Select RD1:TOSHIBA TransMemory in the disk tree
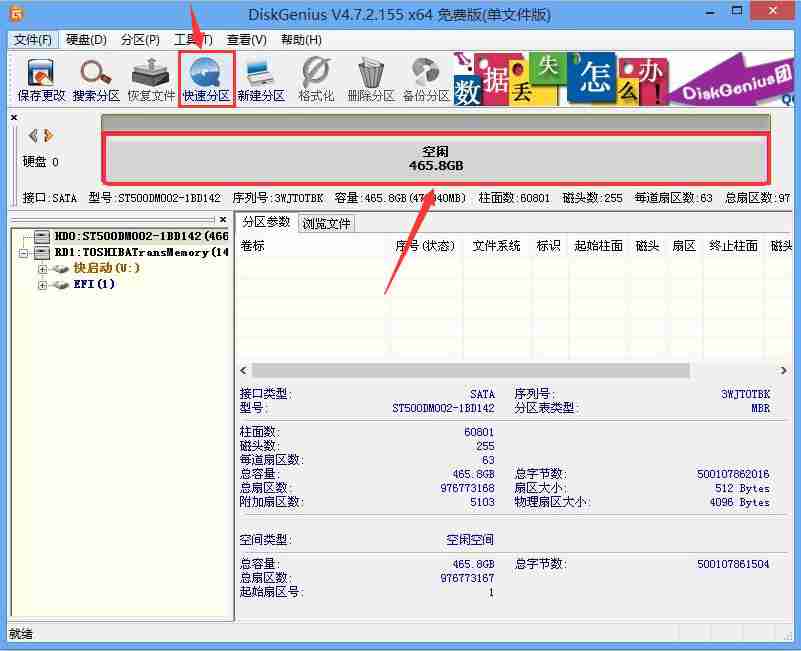Image resolution: width=801 pixels, height=651 pixels. tap(142, 252)
